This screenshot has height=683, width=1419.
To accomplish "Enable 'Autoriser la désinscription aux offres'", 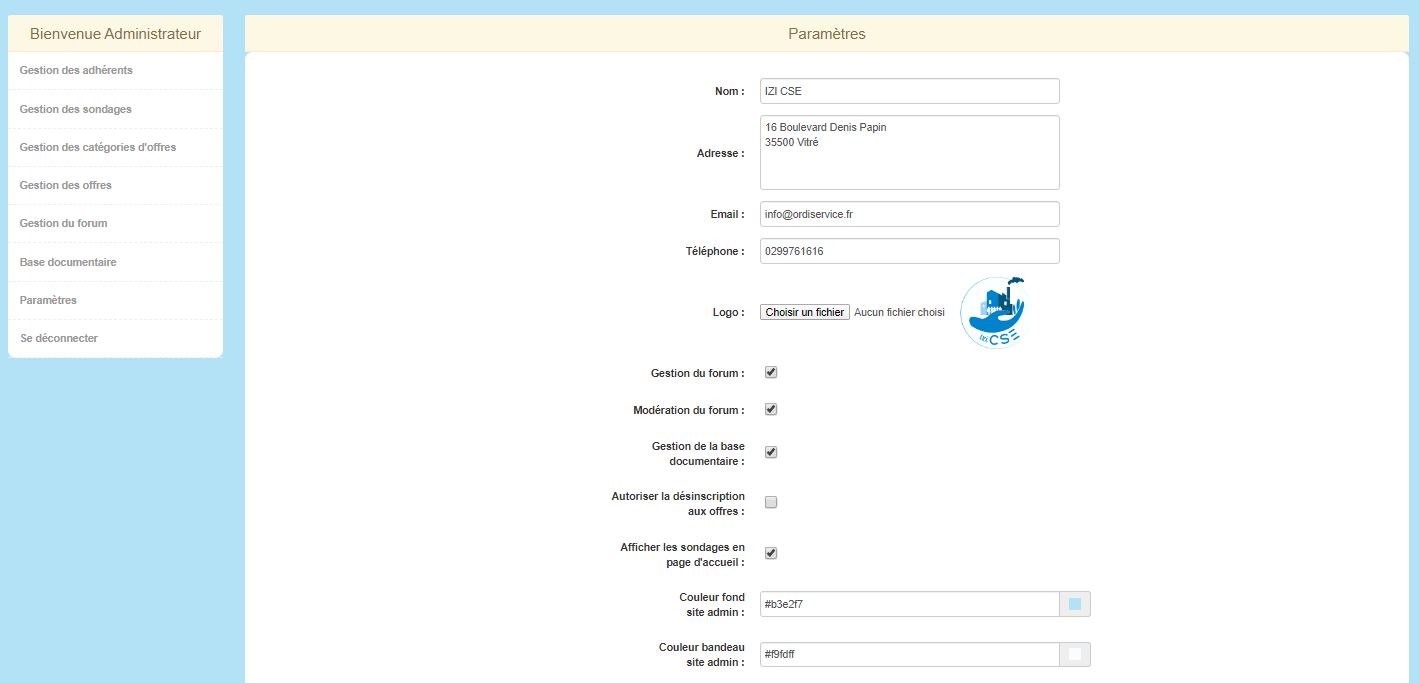I will pyautogui.click(x=771, y=502).
